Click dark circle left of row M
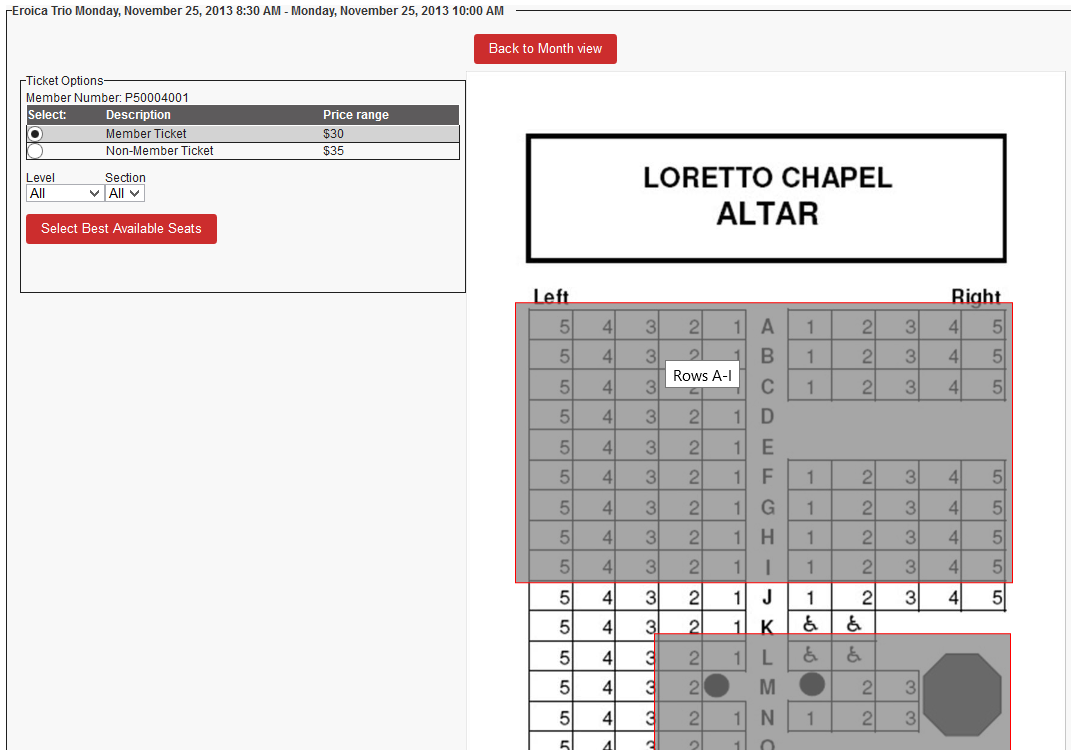The image size is (1071, 750). [716, 685]
